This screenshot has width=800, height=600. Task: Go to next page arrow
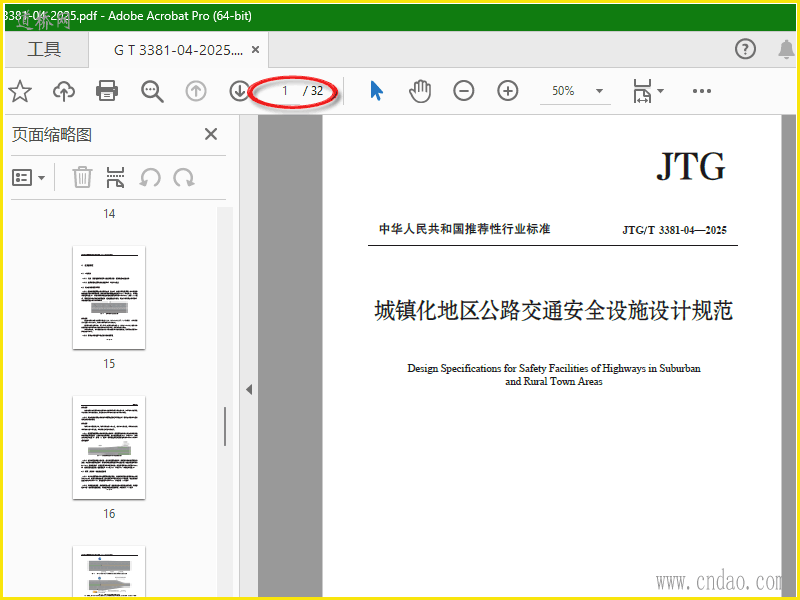pyautogui.click(x=239, y=91)
